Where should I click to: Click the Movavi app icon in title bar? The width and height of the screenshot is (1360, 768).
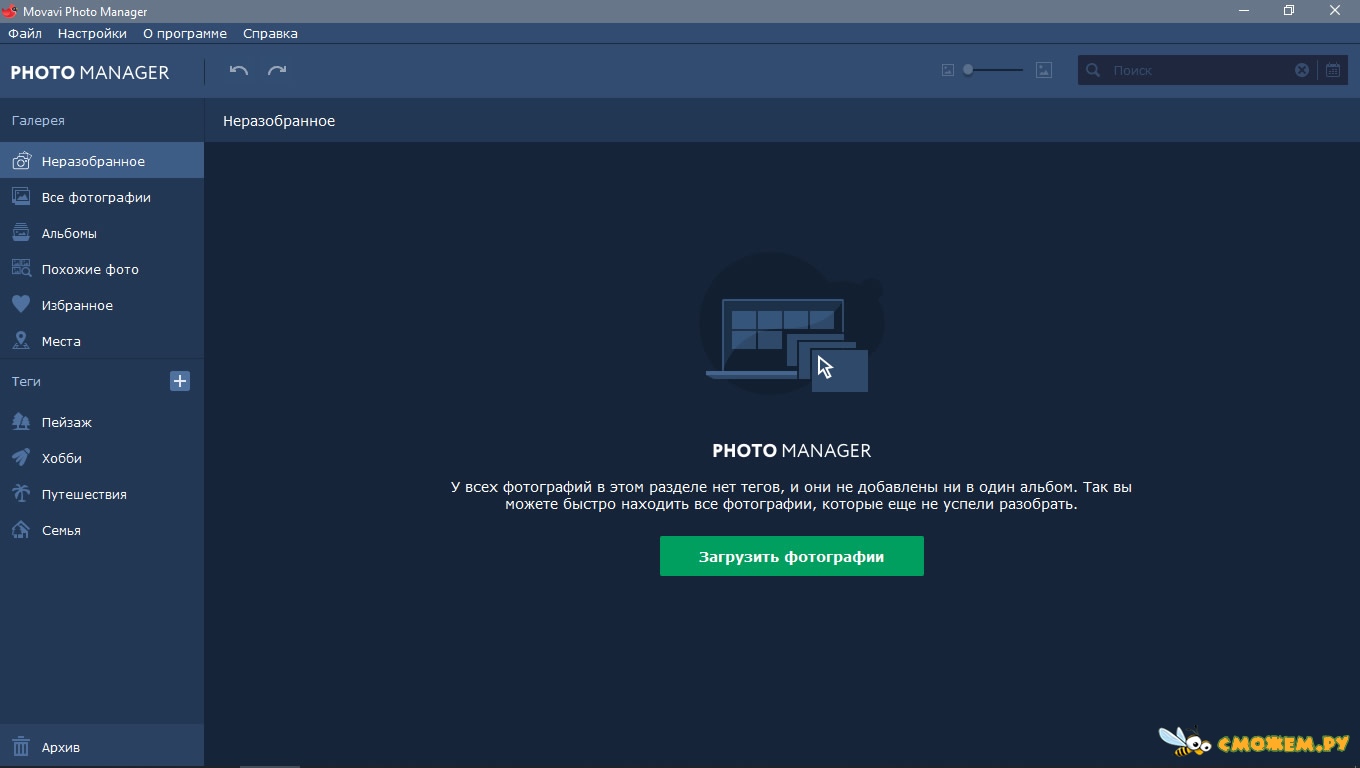10,11
